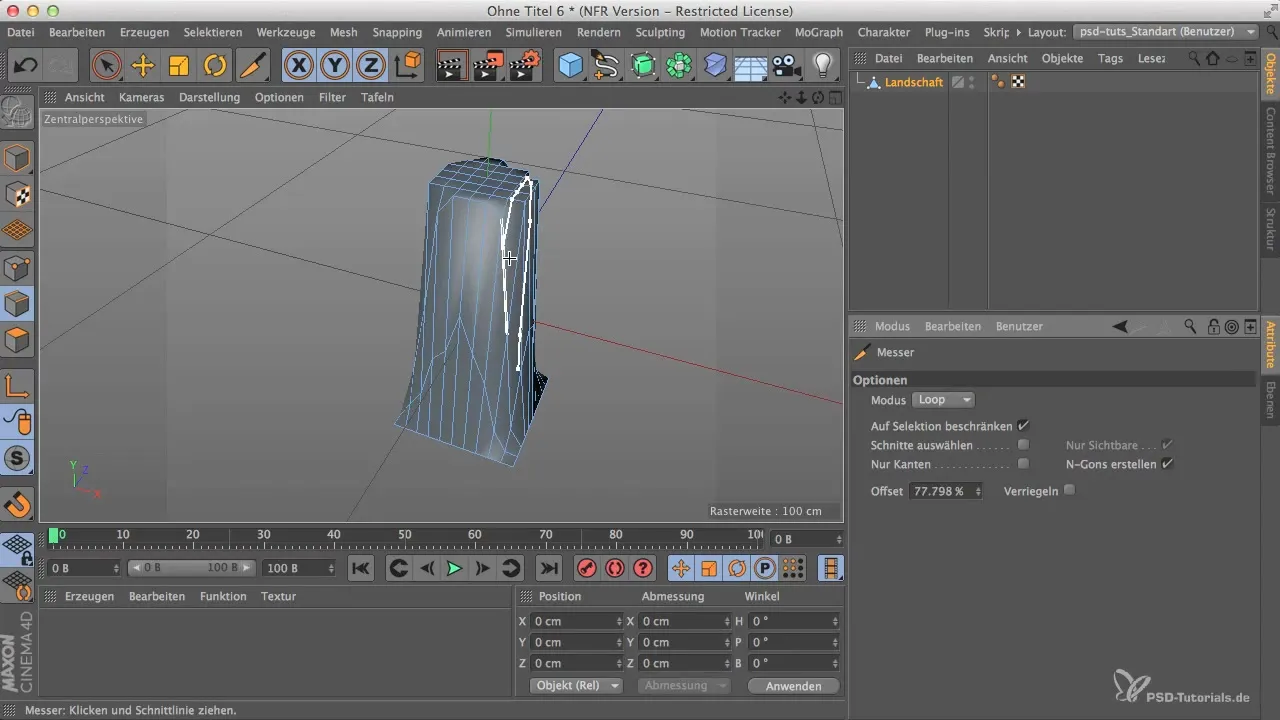Step the Winkel H stepper
Viewport: 1280px width, 720px height.
(x=834, y=621)
